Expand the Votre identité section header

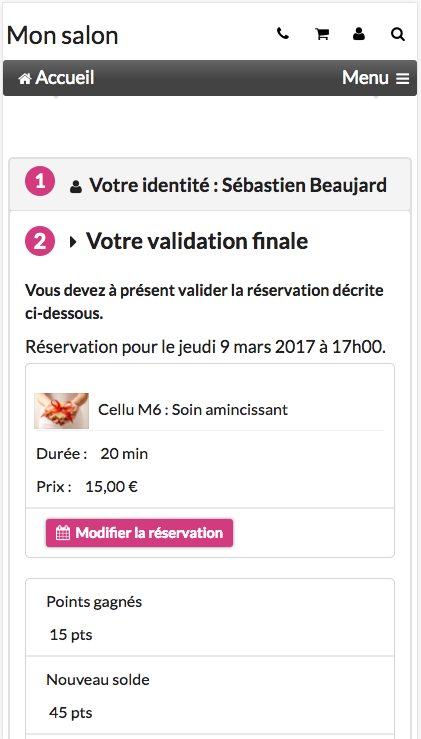click(210, 184)
